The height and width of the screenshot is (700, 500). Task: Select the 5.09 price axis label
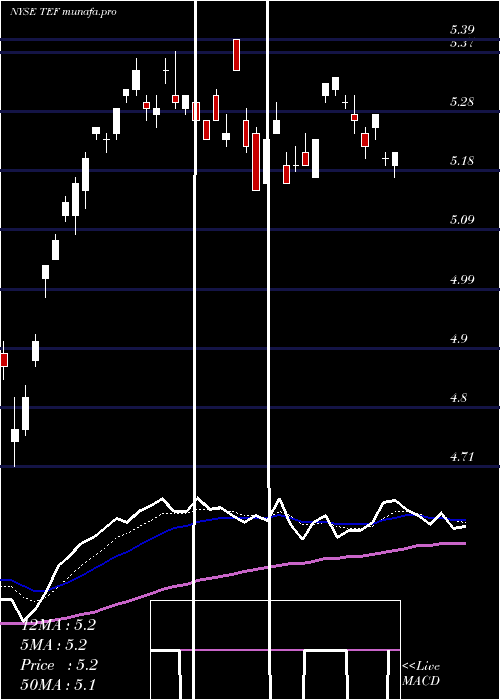[462, 220]
